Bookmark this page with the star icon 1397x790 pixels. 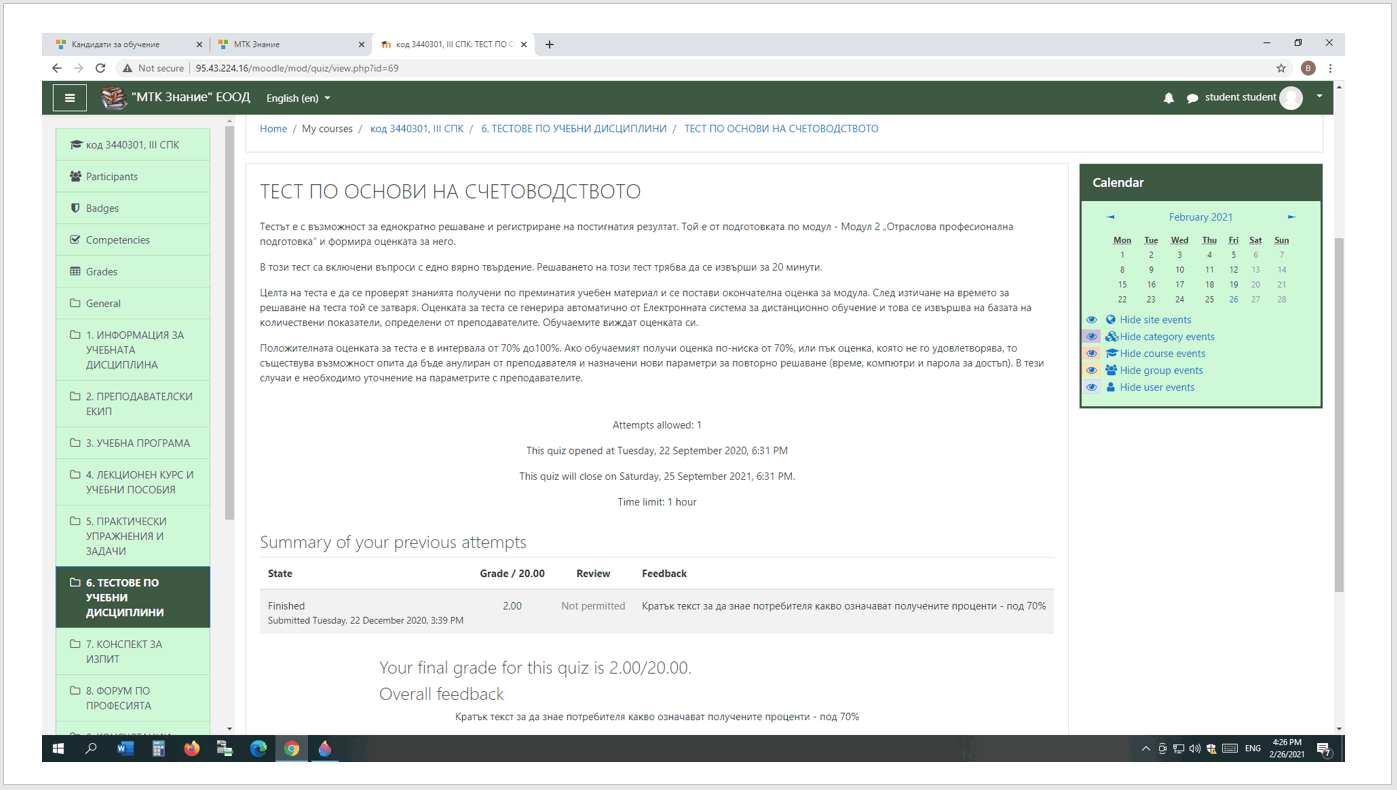[1281, 68]
